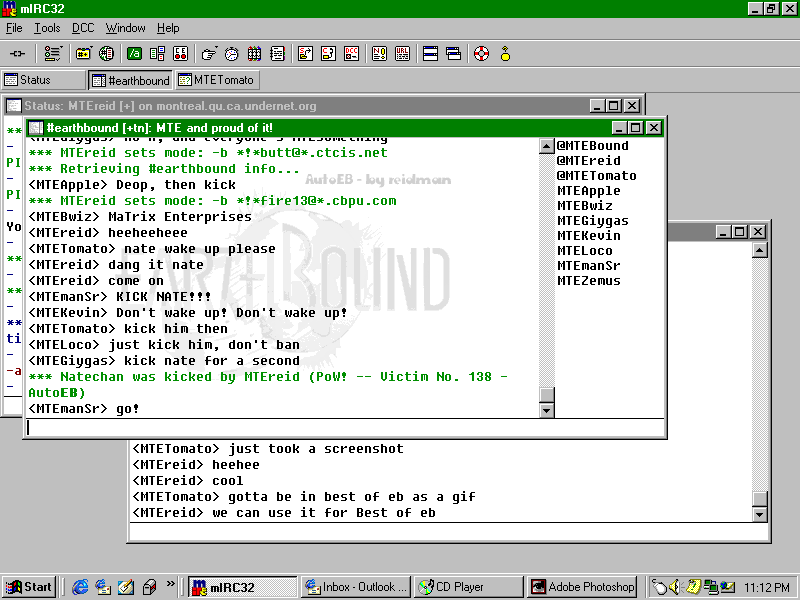Open the Remote scripts toolbar icon
The height and width of the screenshot is (600, 800).
pyautogui.click(x=180, y=54)
